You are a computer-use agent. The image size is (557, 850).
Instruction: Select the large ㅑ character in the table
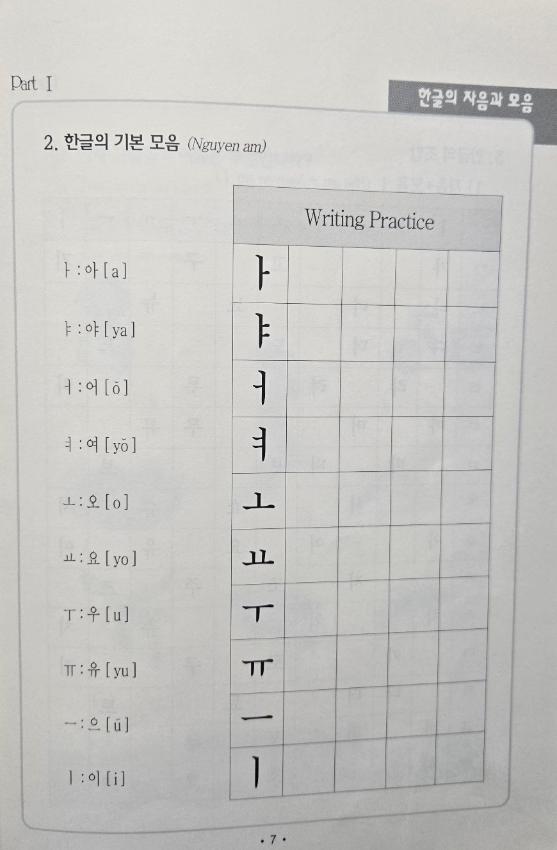coord(262,332)
